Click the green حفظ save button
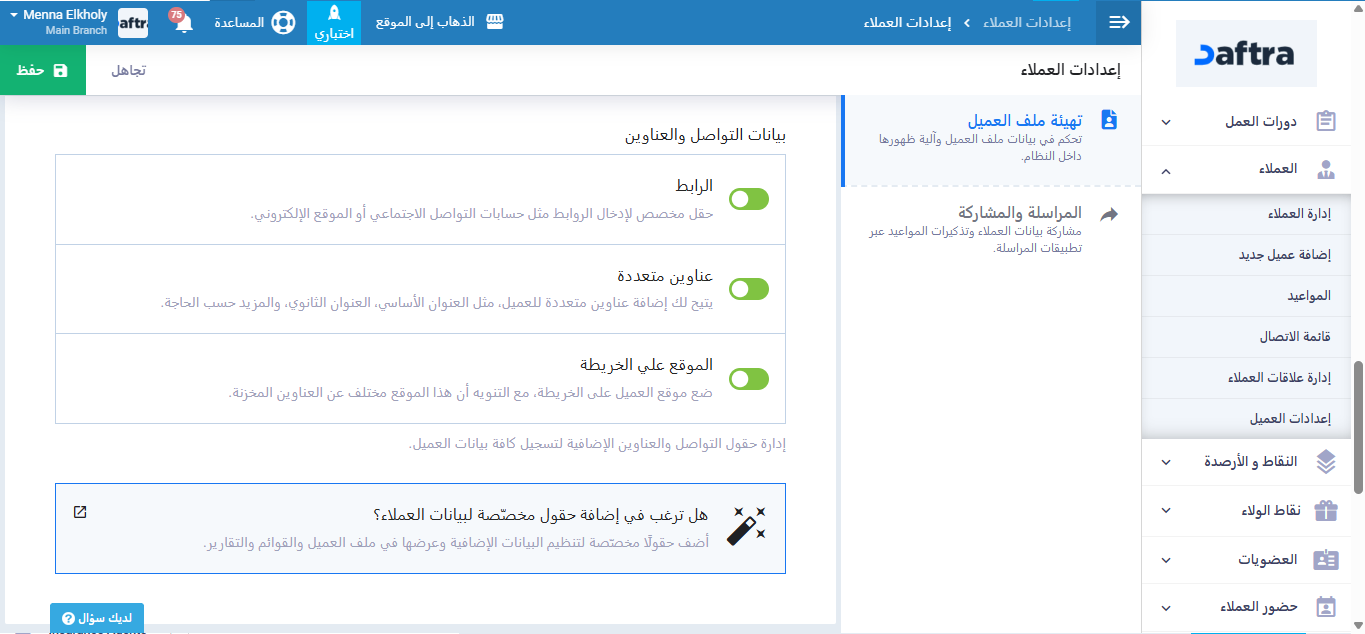The height and width of the screenshot is (634, 1365). pyautogui.click(x=43, y=70)
